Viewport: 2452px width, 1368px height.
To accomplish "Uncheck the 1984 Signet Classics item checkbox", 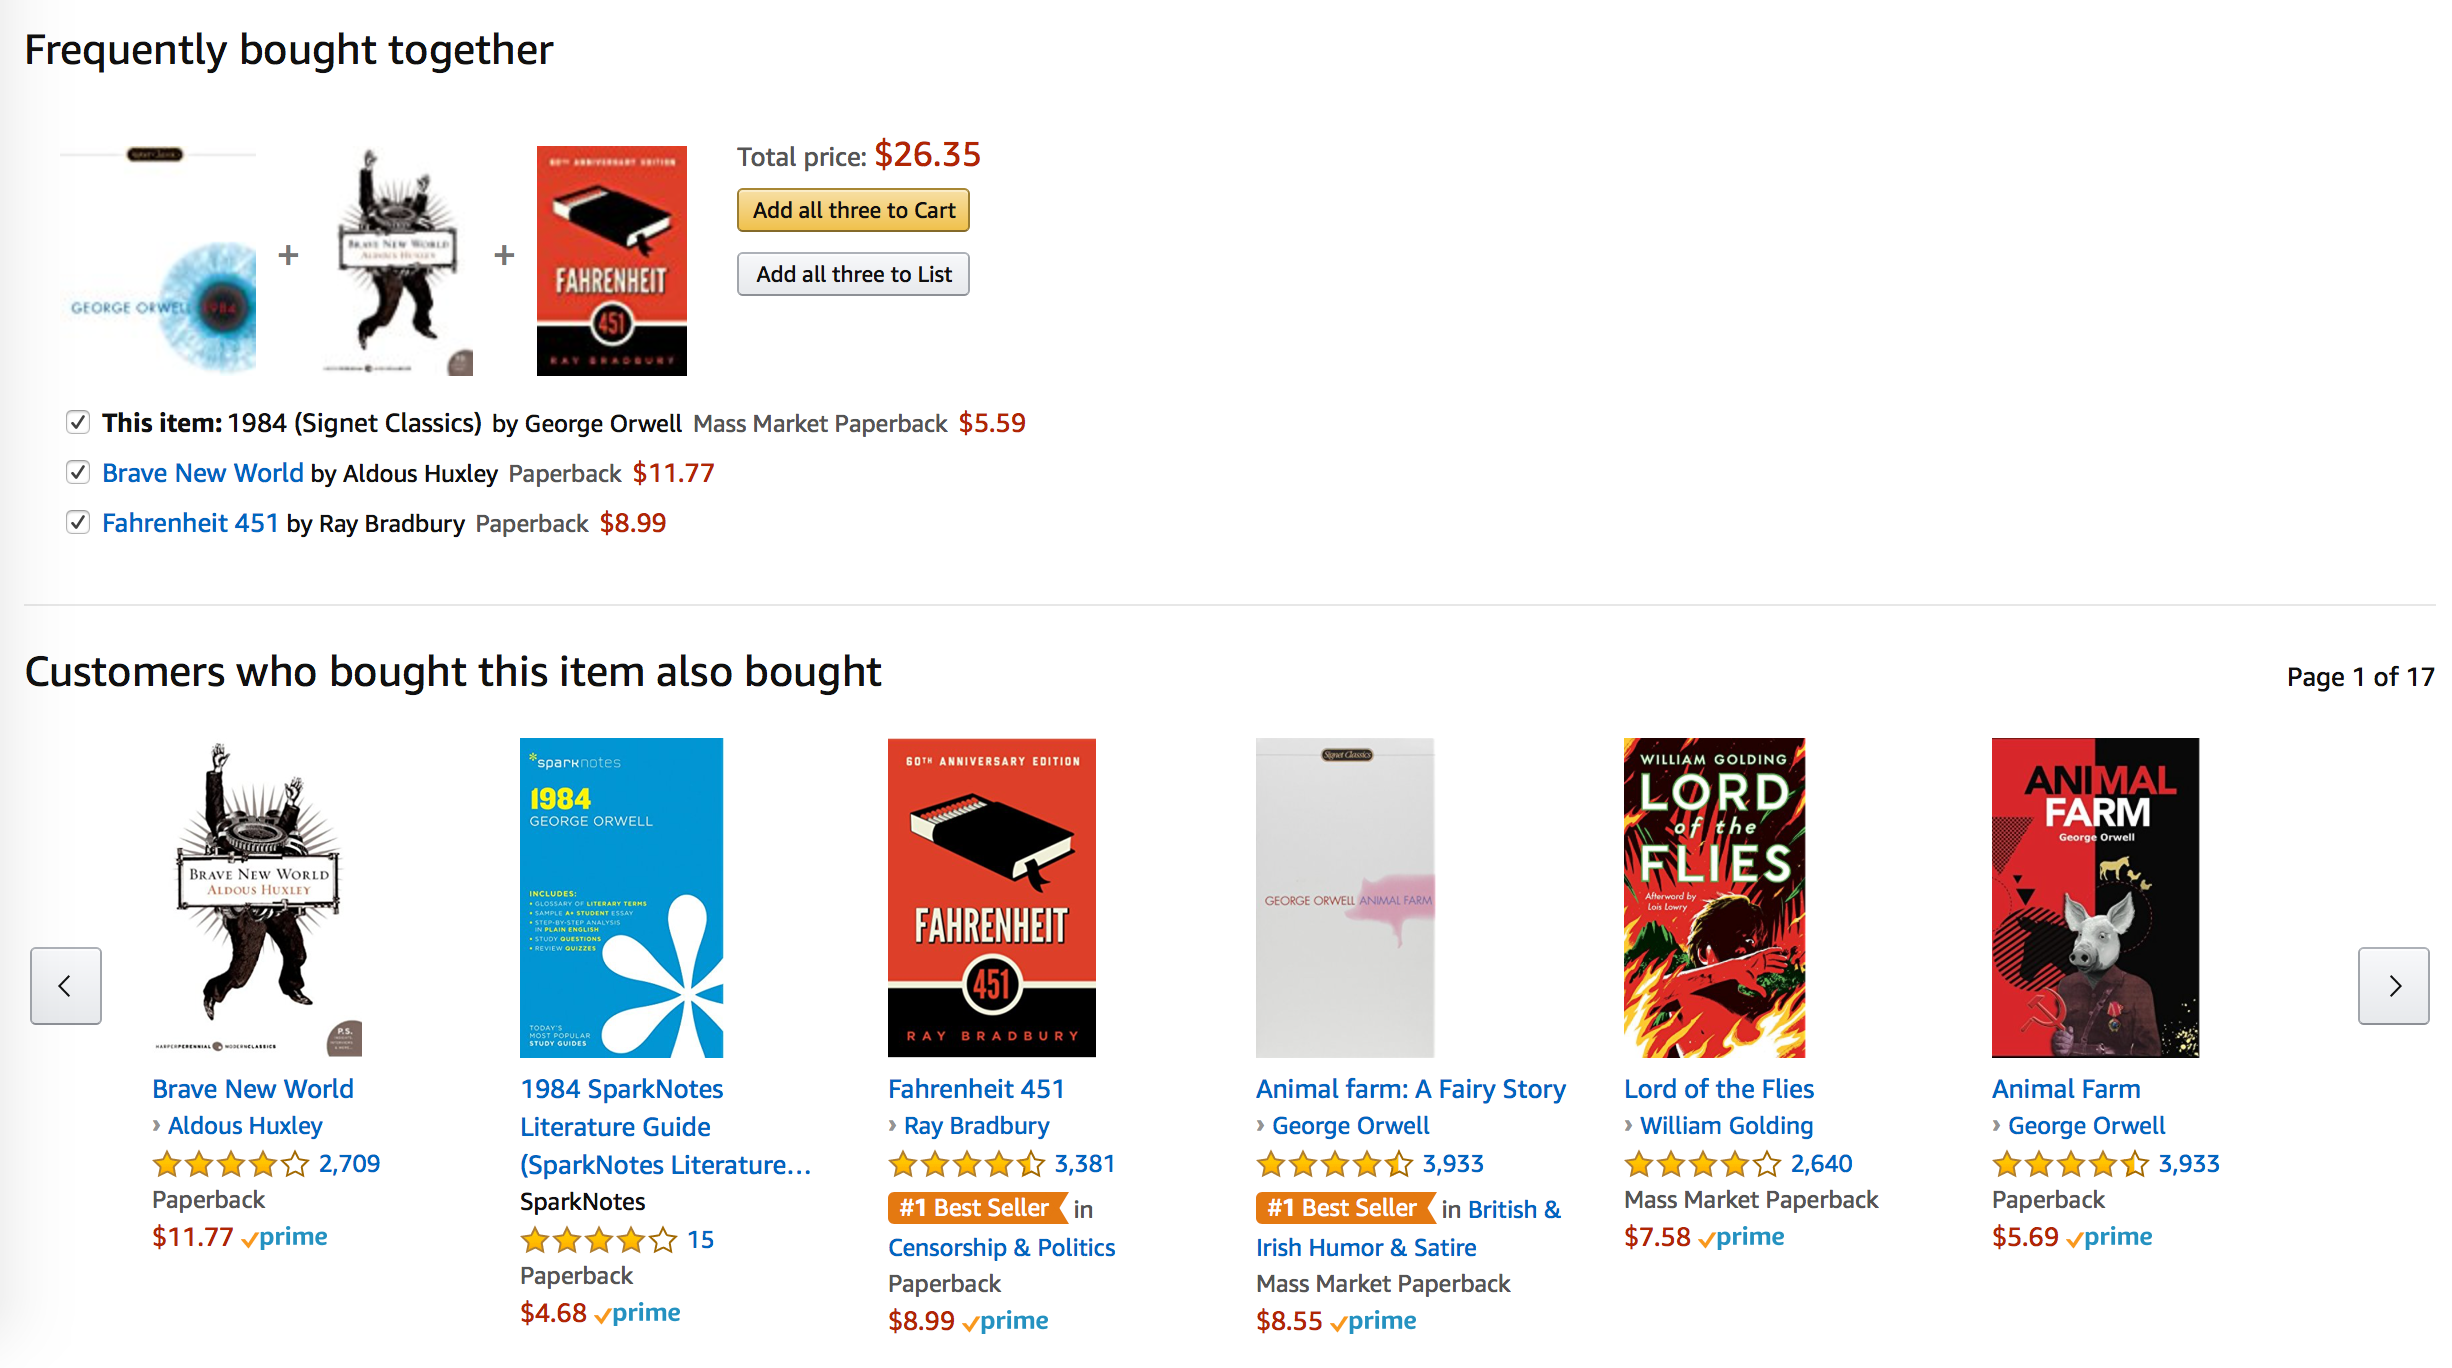I will [x=78, y=422].
